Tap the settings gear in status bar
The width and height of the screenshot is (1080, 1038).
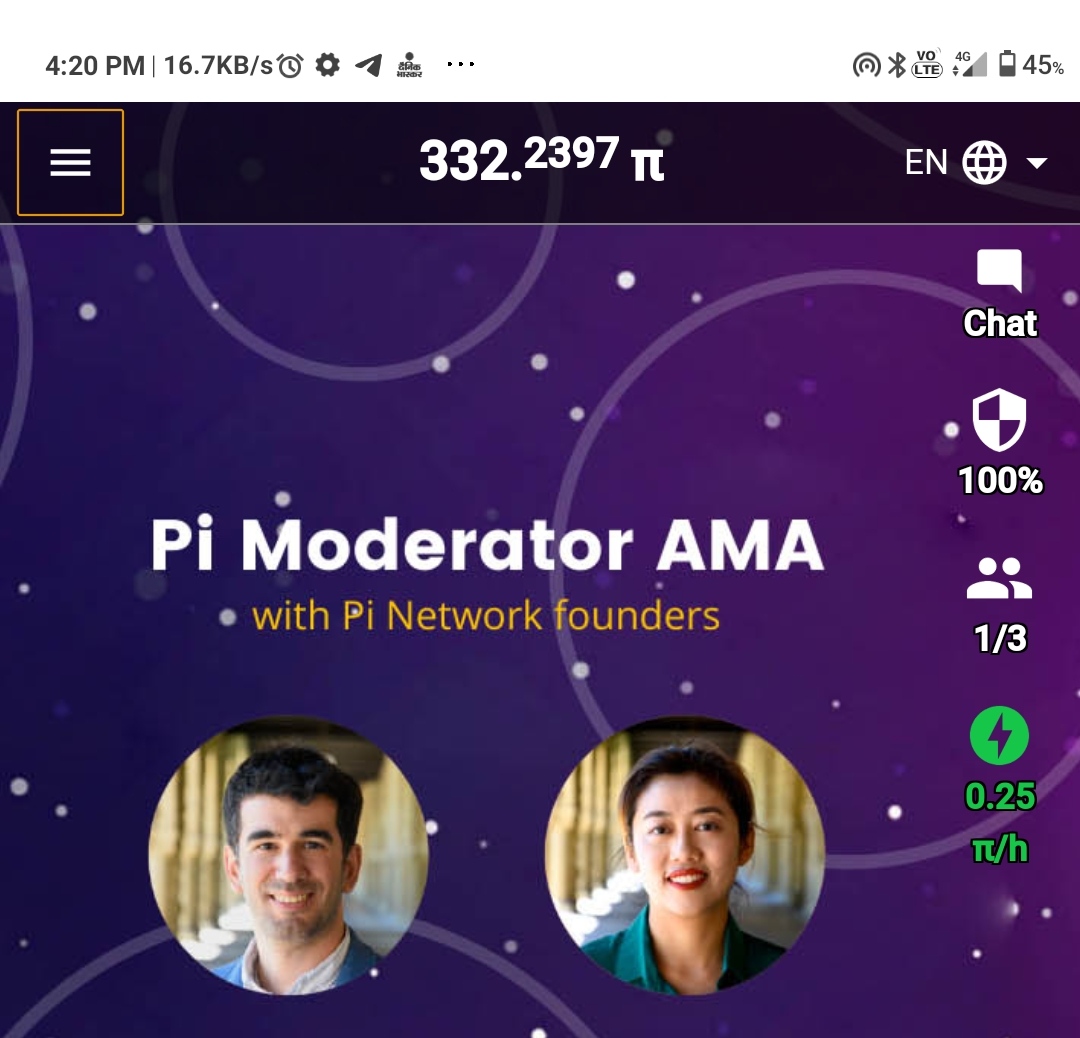pyautogui.click(x=327, y=65)
